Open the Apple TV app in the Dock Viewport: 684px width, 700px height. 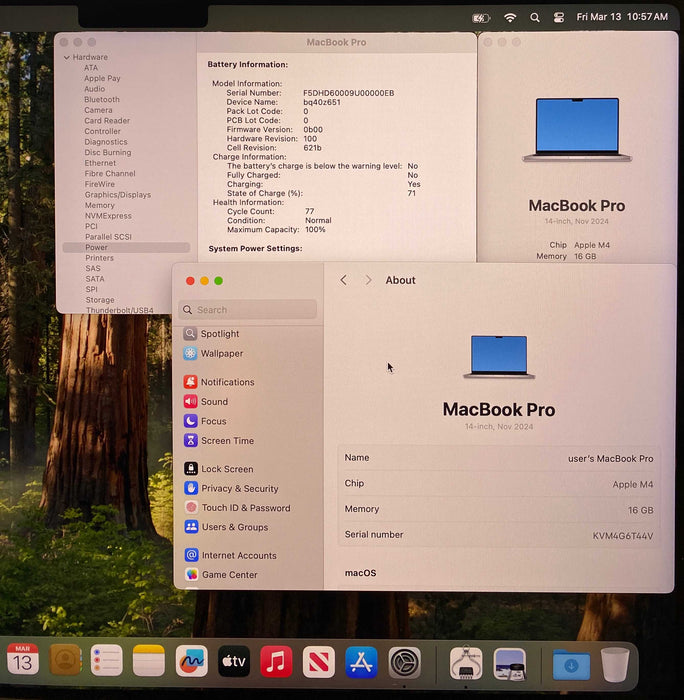click(x=234, y=661)
